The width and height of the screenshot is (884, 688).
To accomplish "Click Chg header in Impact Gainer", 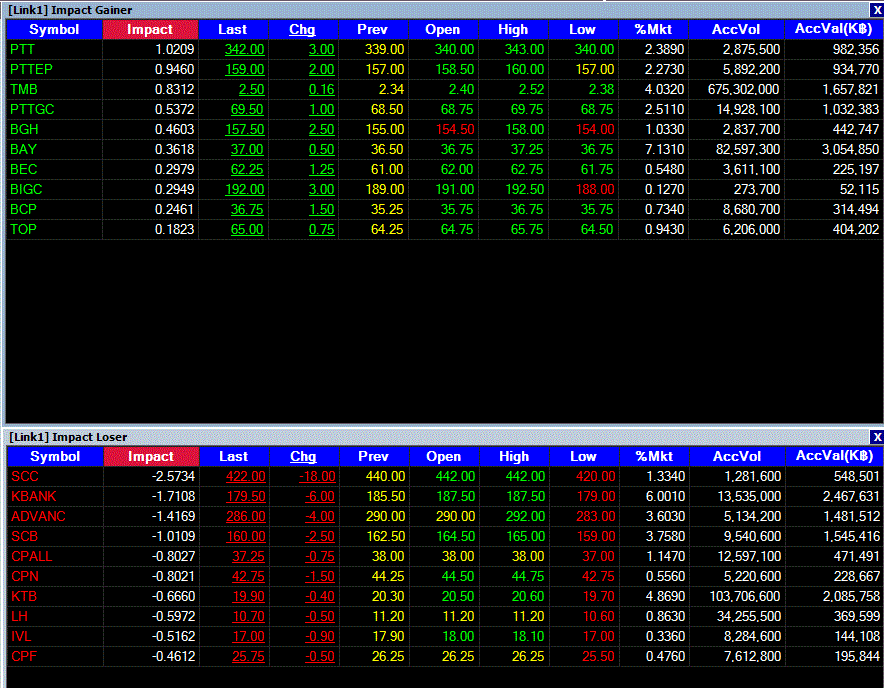I will [x=303, y=30].
